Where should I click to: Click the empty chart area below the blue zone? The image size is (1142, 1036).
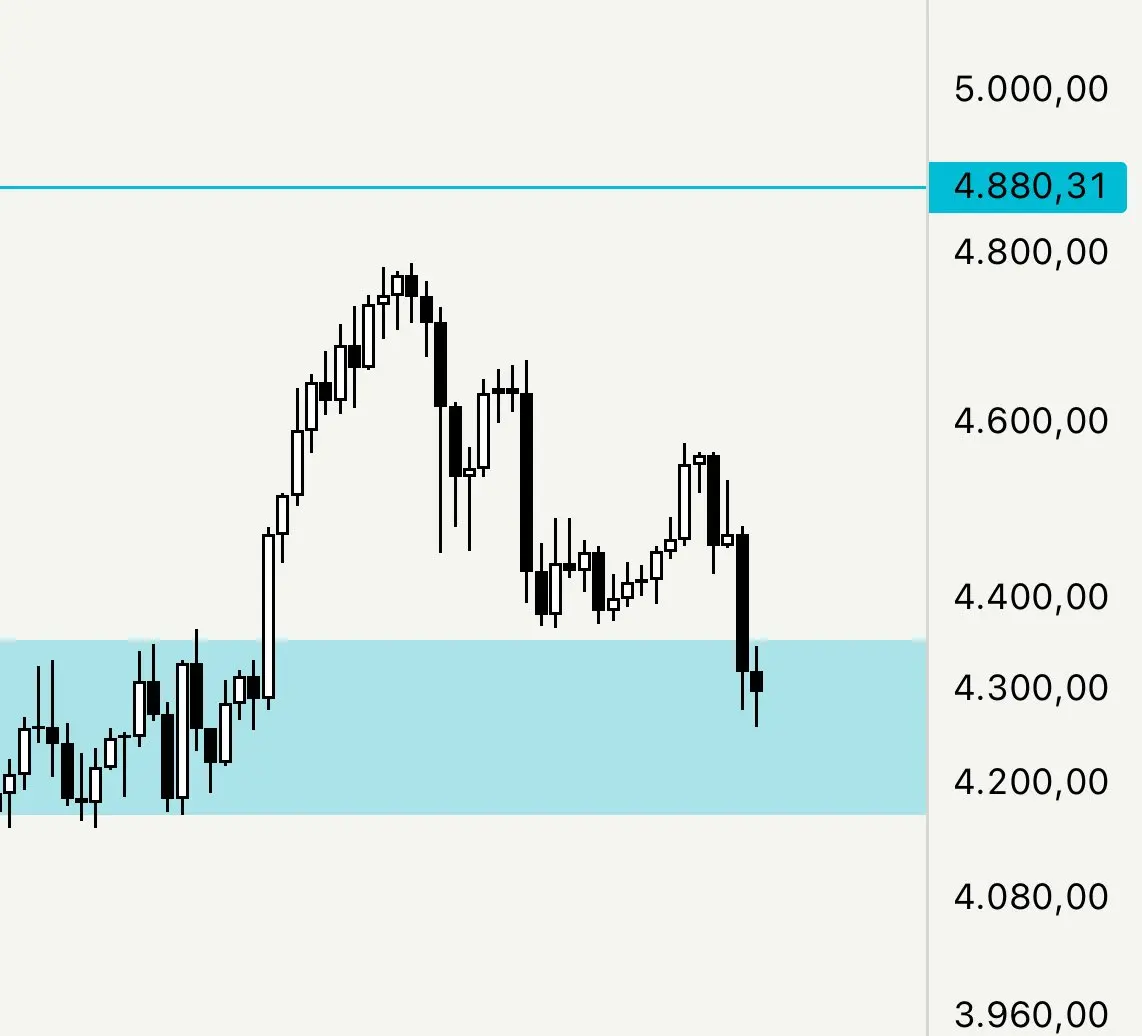coord(463,925)
